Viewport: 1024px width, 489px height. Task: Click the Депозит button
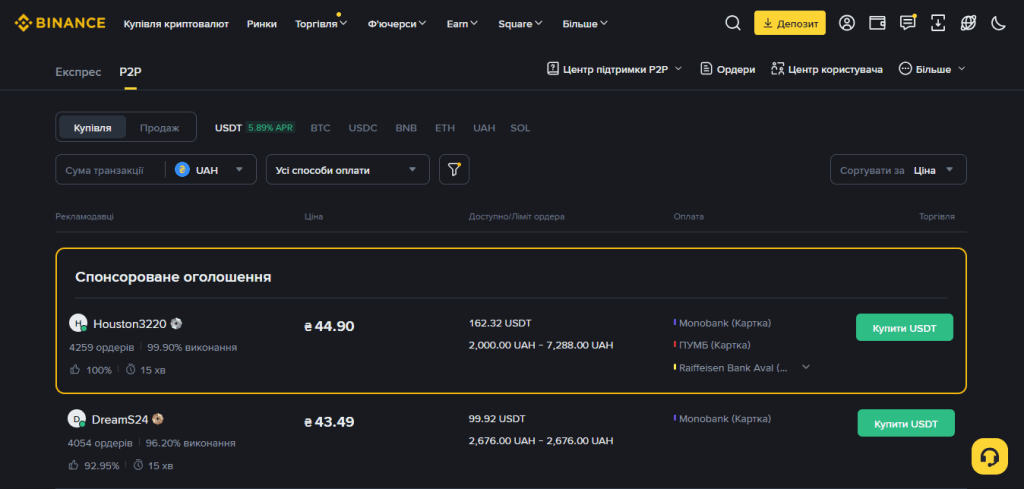click(790, 23)
